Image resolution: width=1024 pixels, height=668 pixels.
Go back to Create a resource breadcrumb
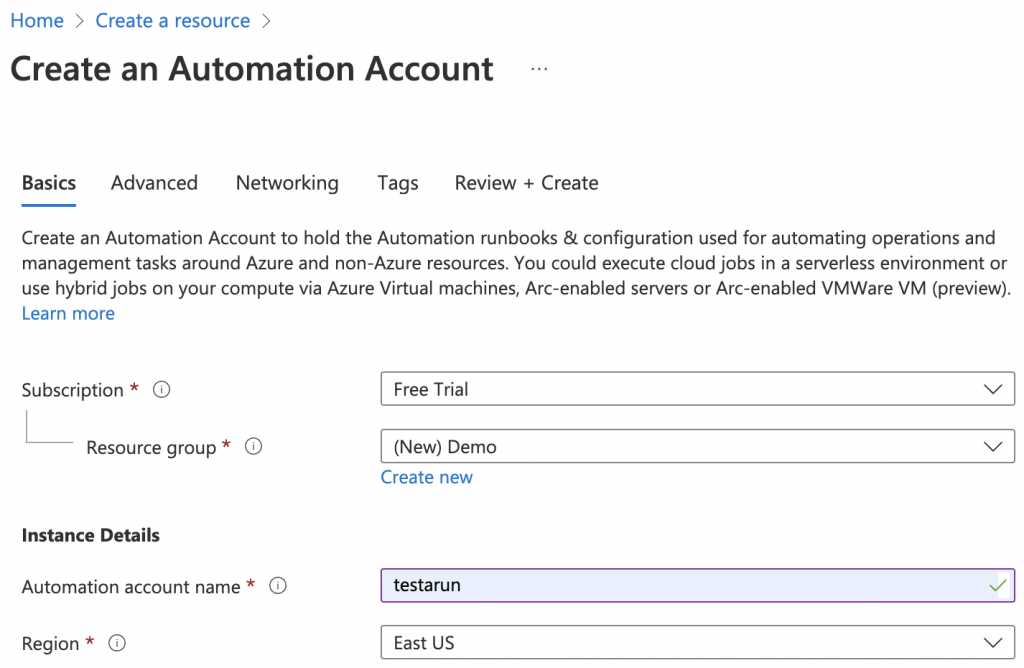[173, 21]
